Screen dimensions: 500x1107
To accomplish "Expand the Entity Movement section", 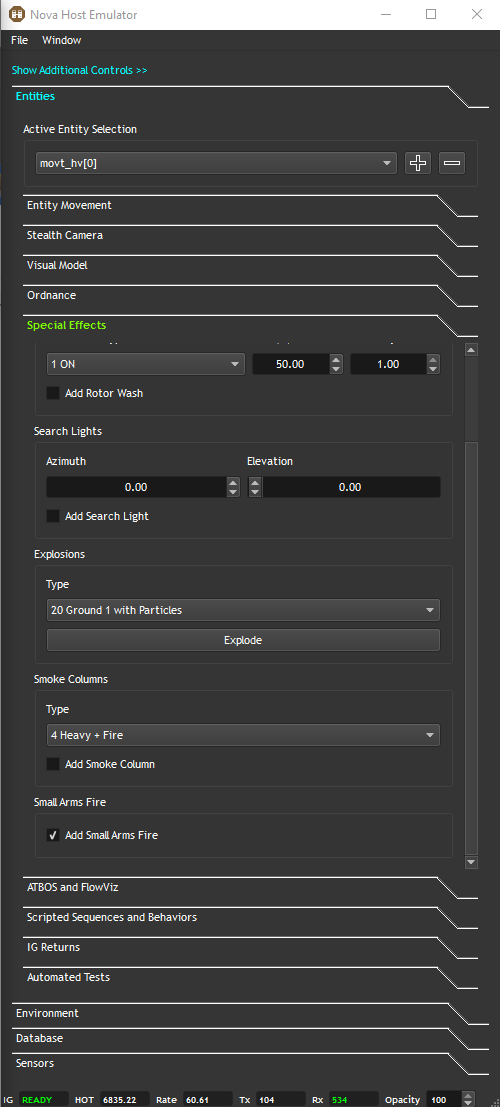I will 69,205.
